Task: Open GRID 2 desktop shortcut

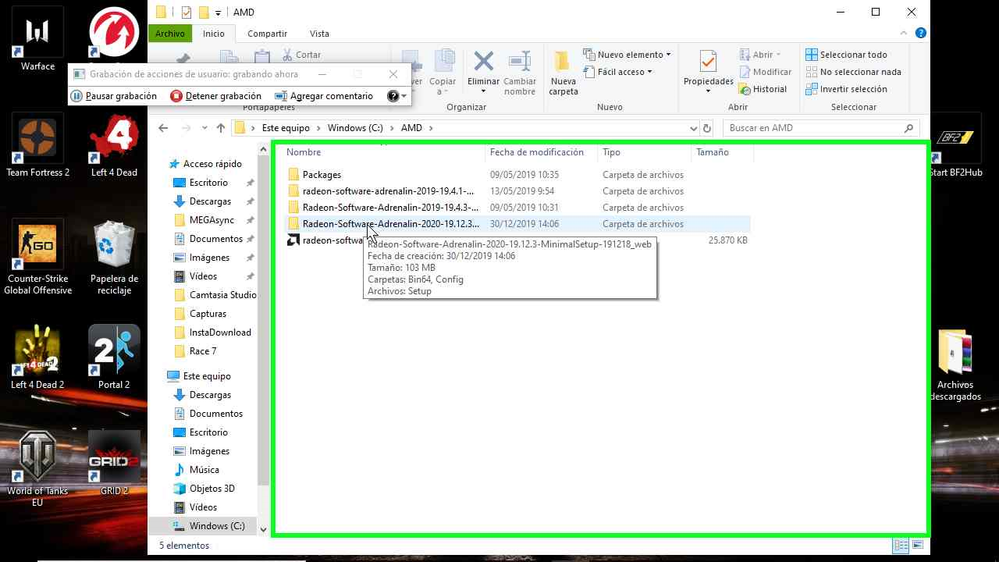Action: pos(114,463)
